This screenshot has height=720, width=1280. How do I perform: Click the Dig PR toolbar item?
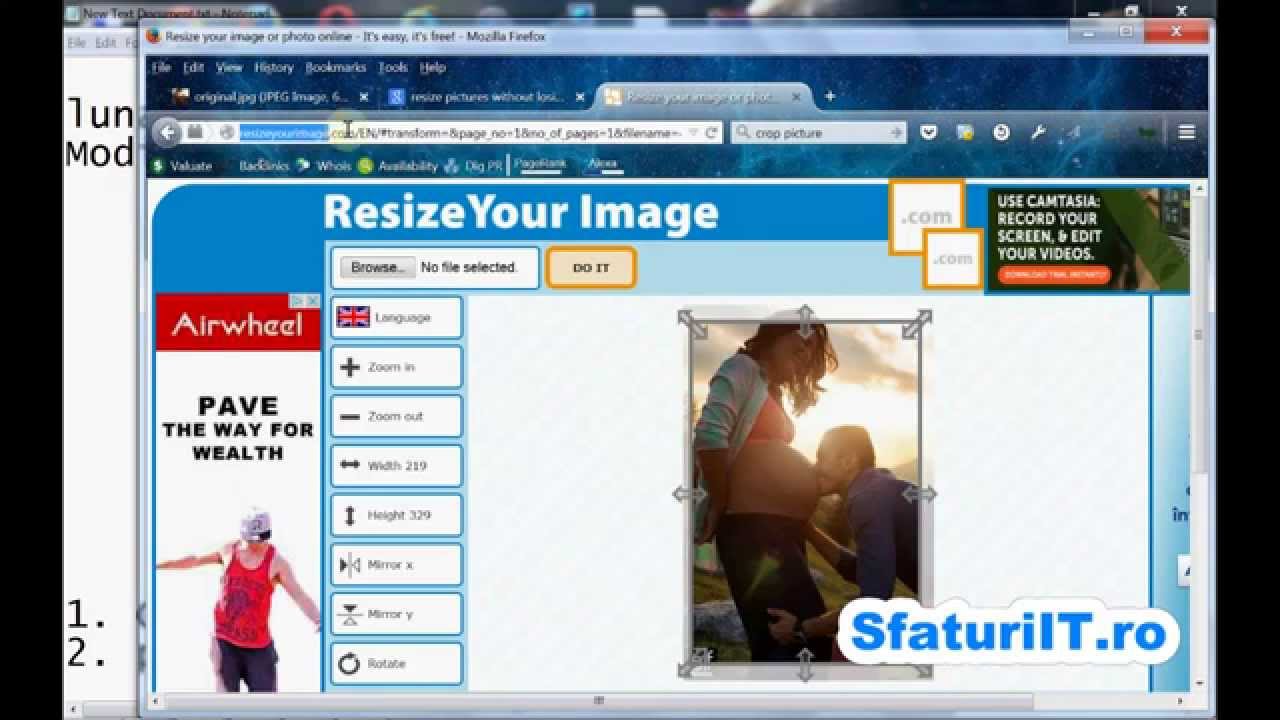click(473, 166)
